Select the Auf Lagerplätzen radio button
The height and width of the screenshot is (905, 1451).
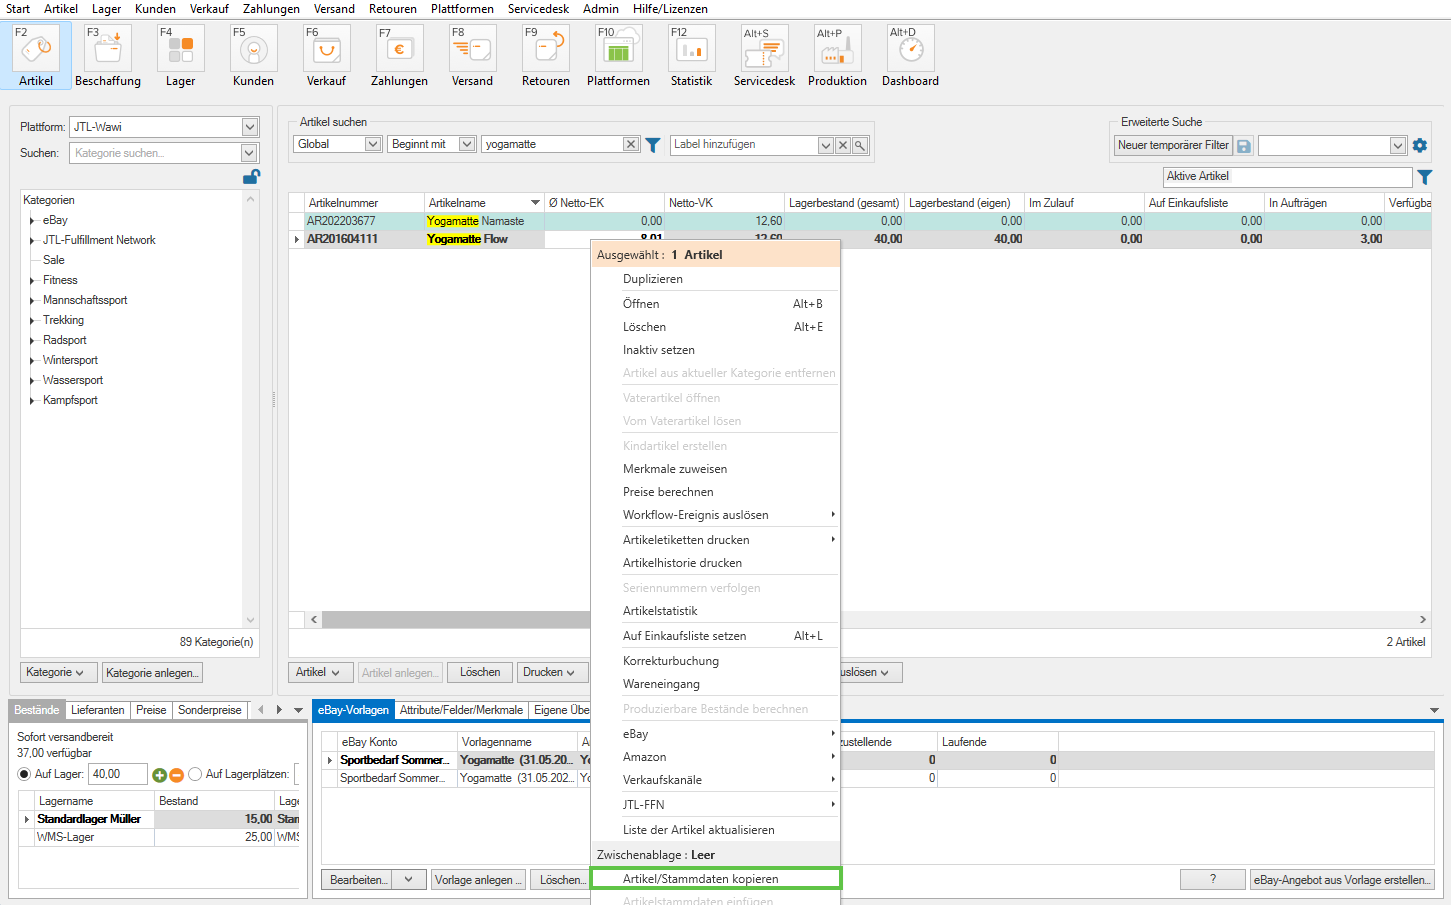(x=195, y=774)
